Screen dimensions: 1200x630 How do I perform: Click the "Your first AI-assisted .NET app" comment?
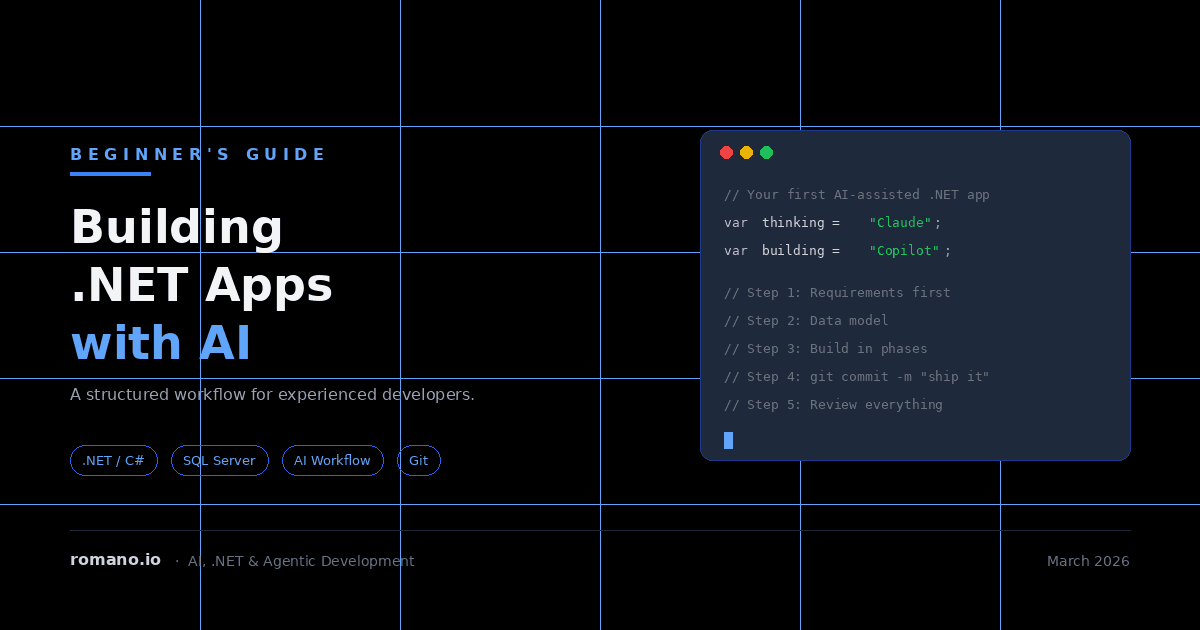pos(856,195)
